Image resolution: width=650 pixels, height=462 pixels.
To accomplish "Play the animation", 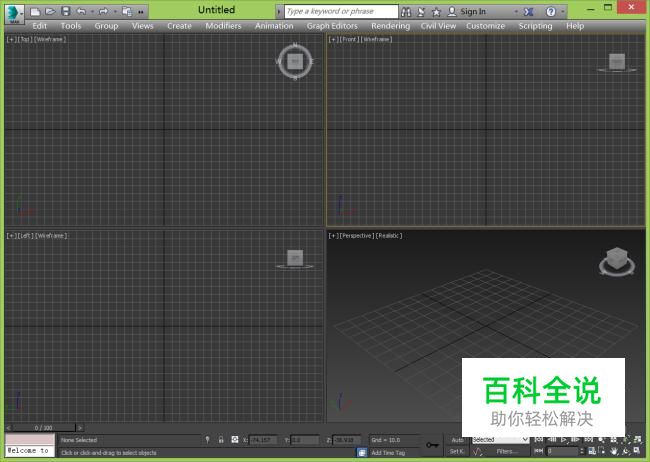I will click(x=564, y=440).
